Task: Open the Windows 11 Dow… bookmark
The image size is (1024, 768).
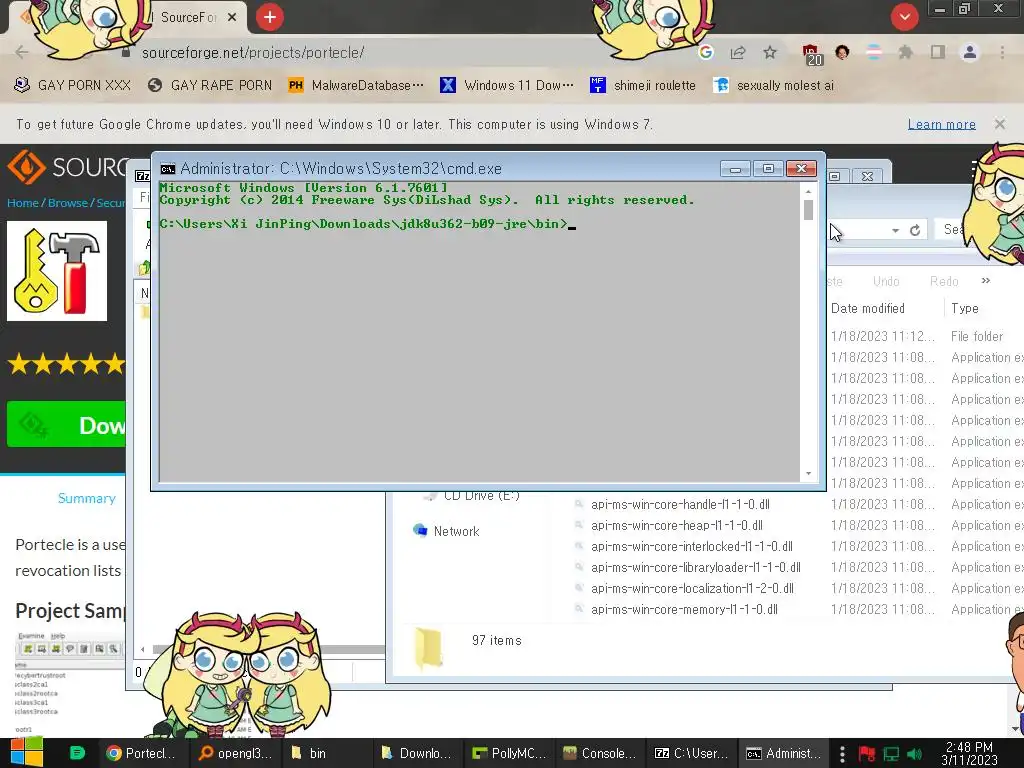Action: (x=507, y=85)
